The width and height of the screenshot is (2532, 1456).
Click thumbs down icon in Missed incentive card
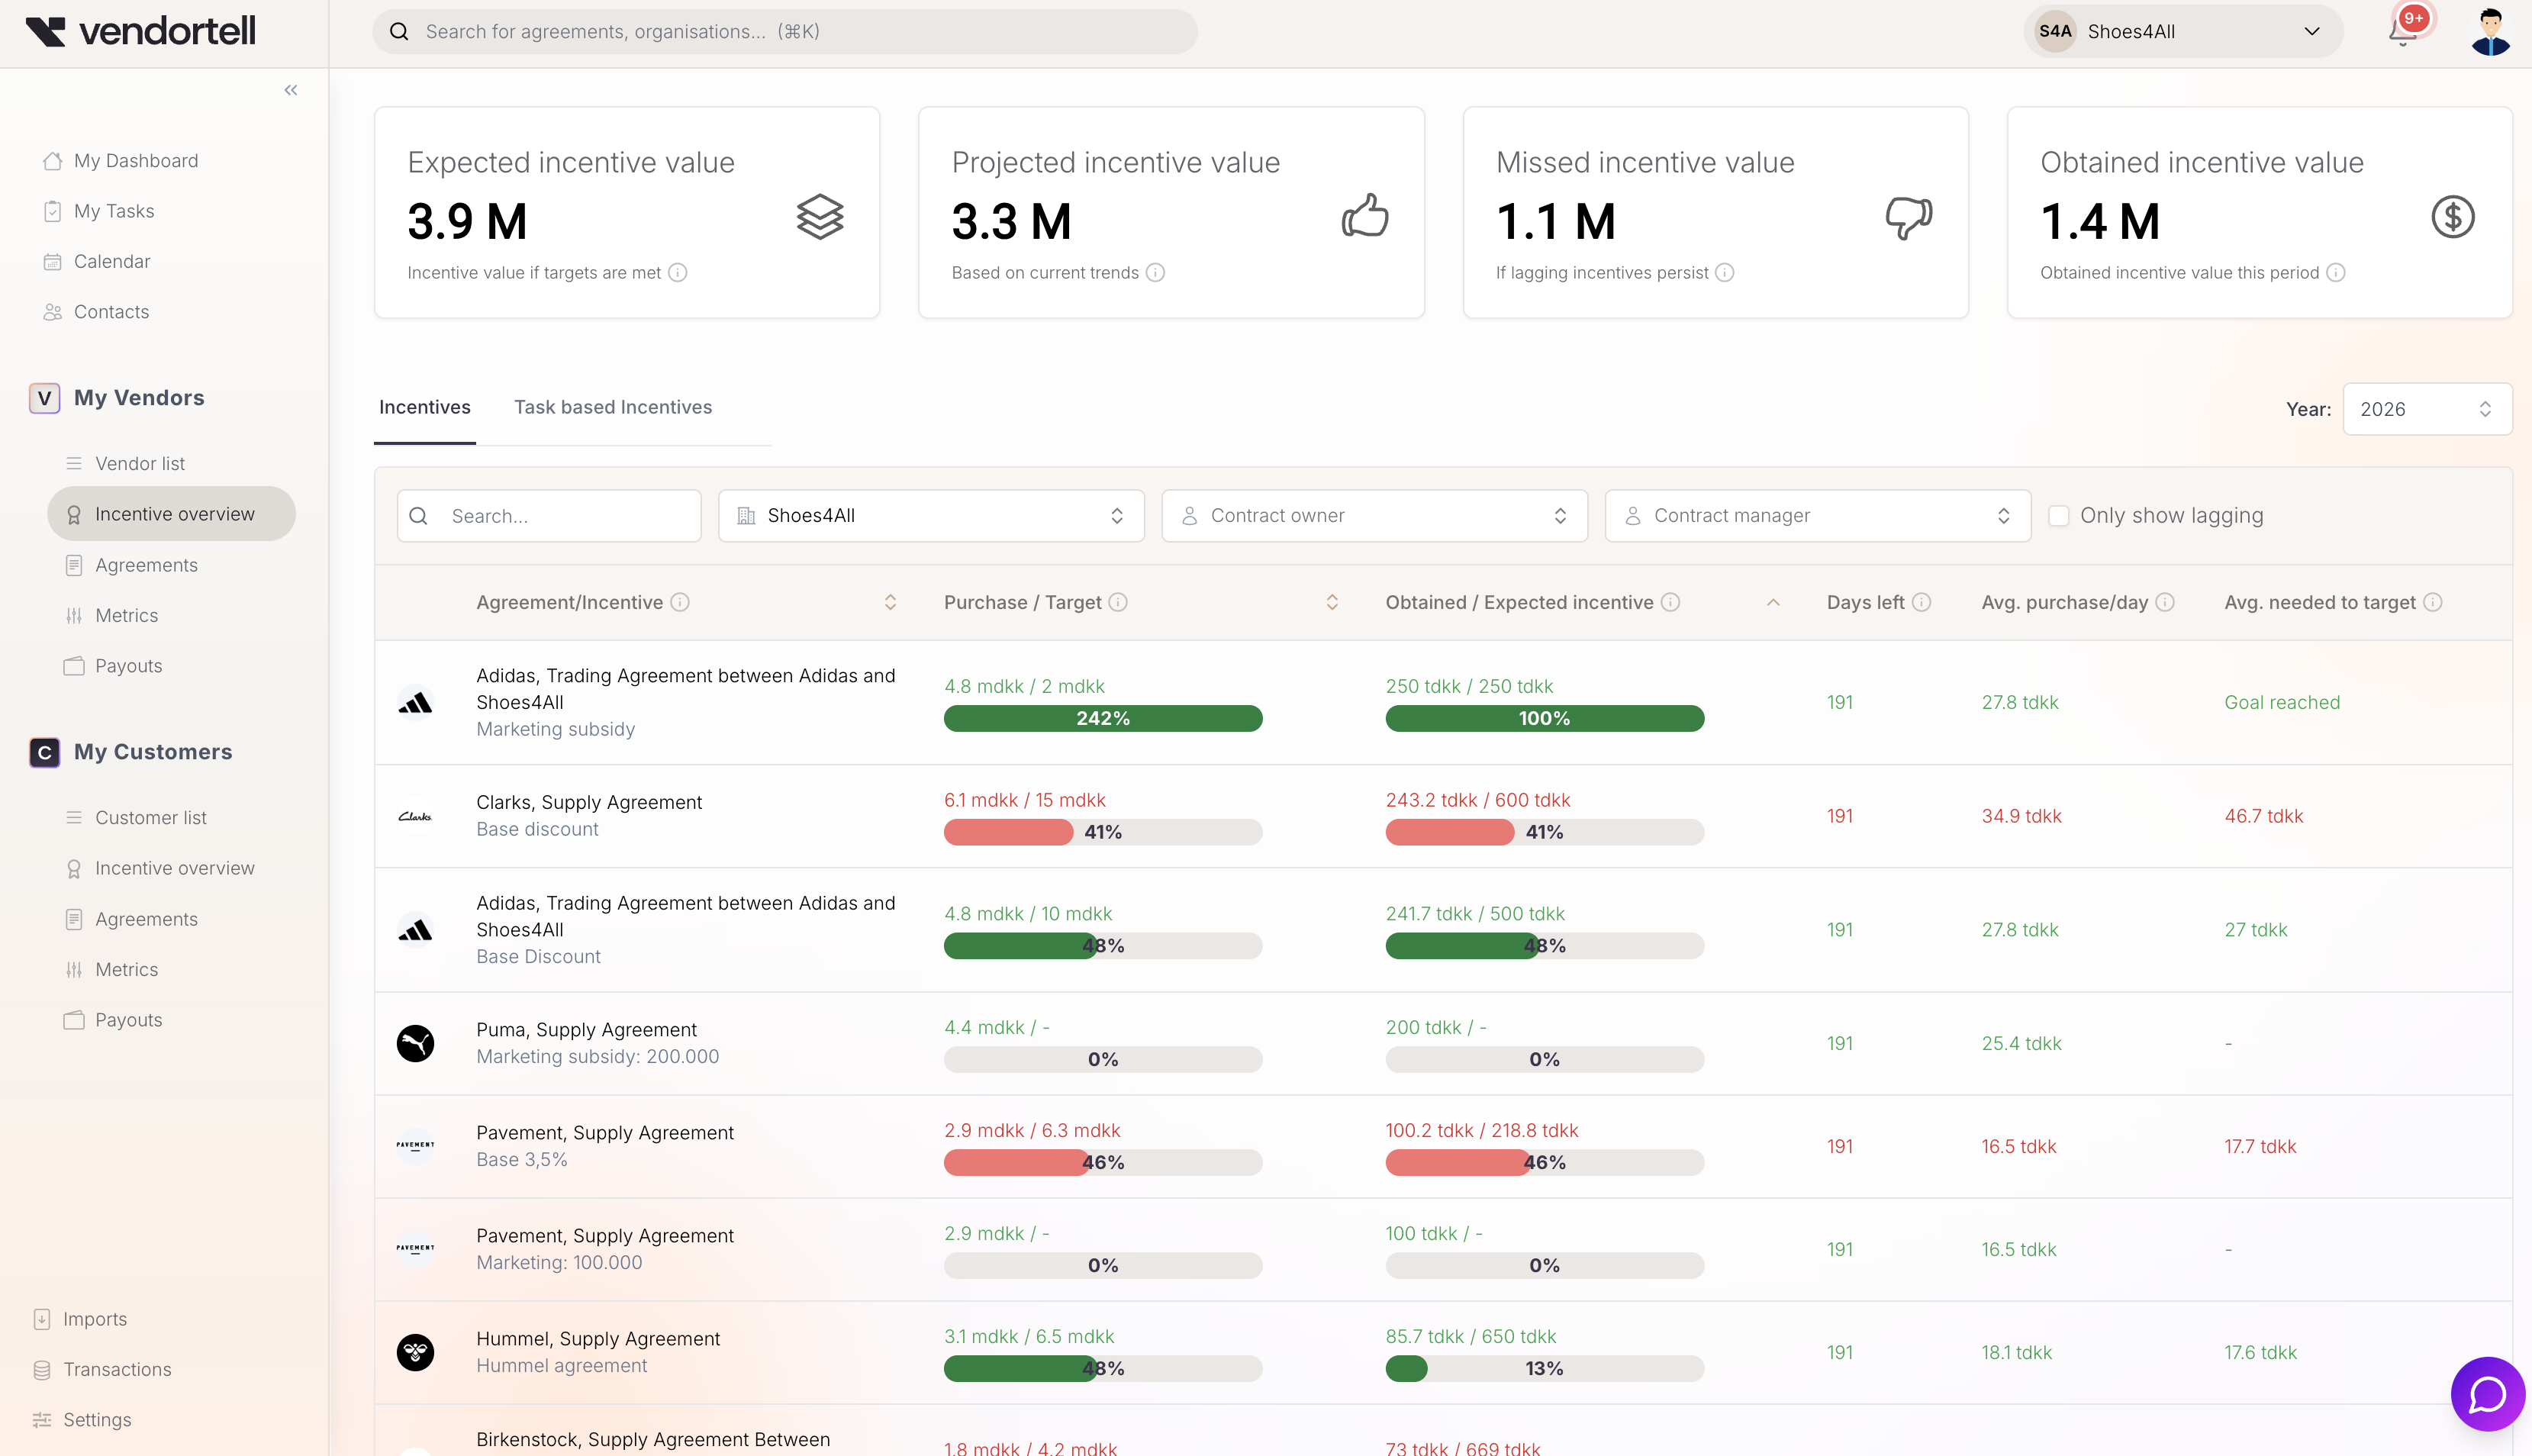coord(1909,217)
